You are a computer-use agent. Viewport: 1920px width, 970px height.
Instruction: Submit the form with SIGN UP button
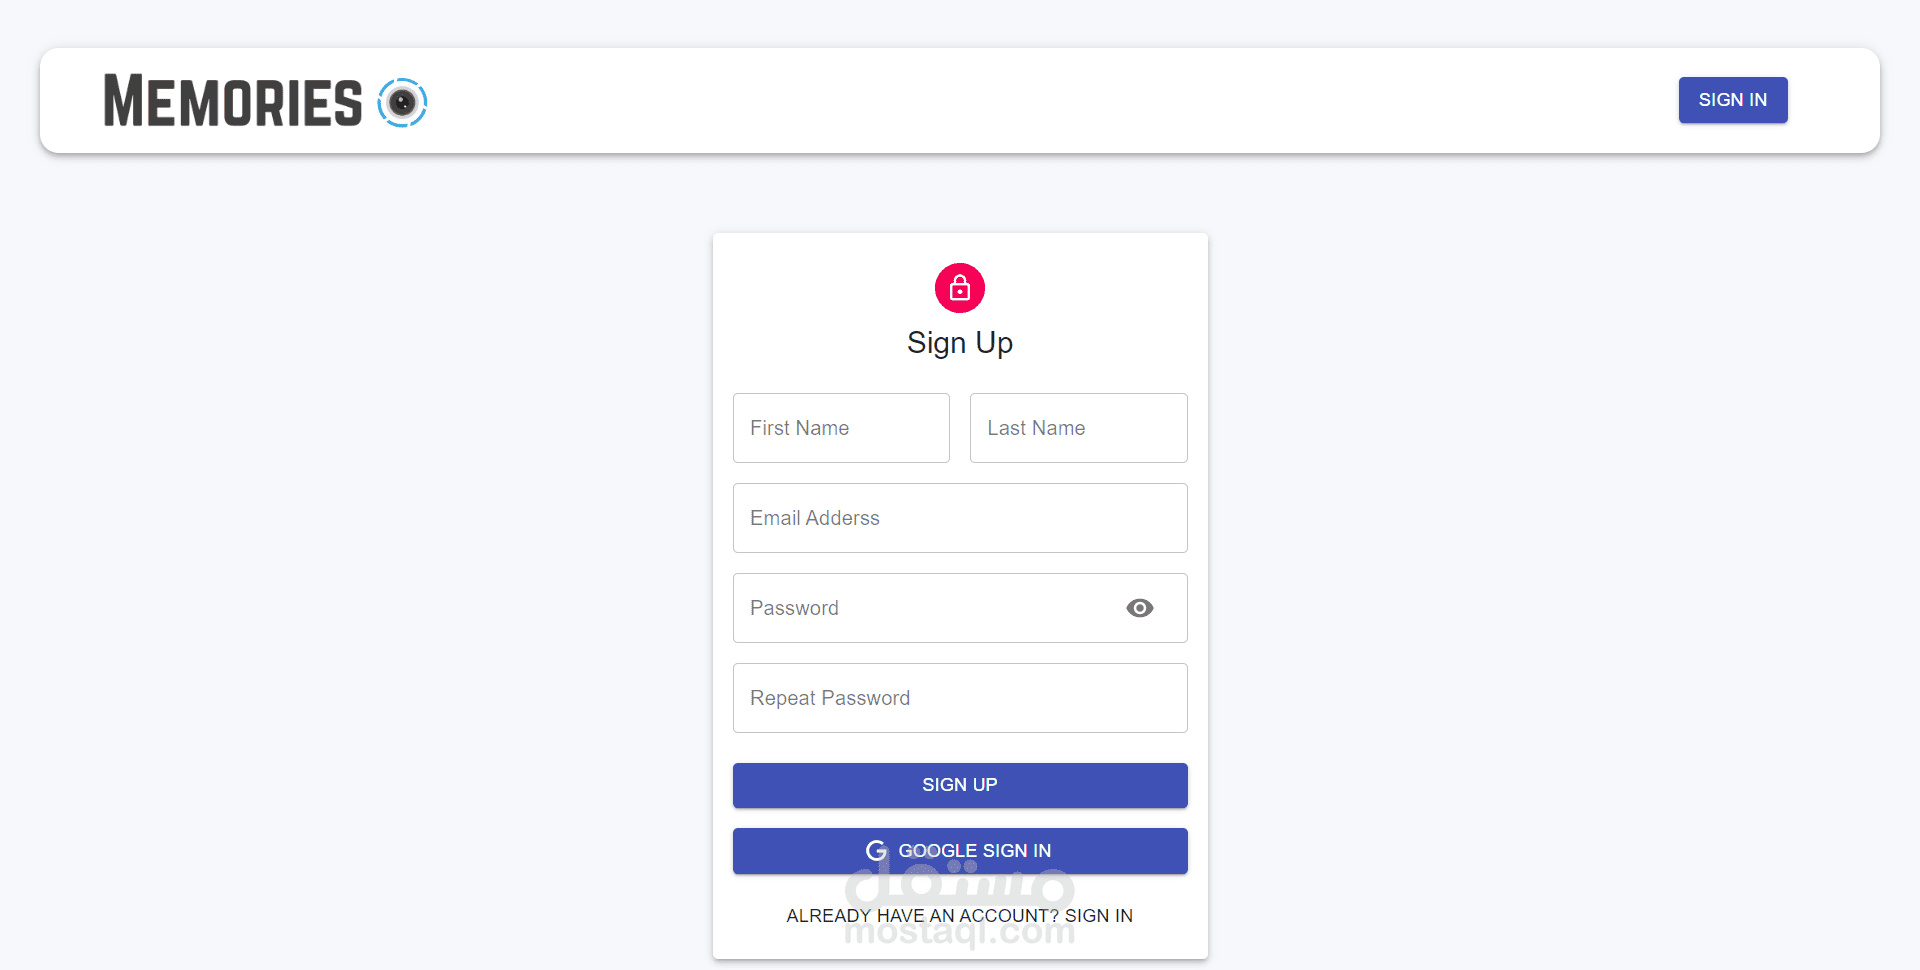[x=960, y=785]
